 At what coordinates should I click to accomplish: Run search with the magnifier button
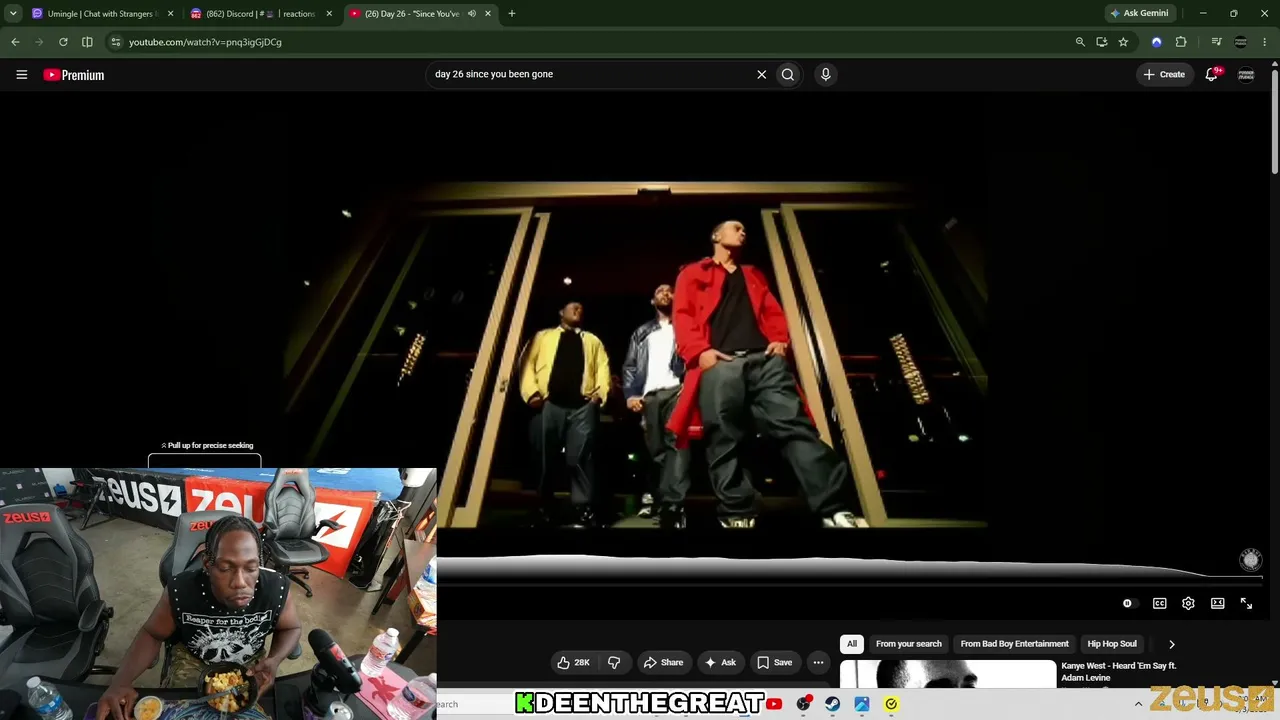pos(788,74)
